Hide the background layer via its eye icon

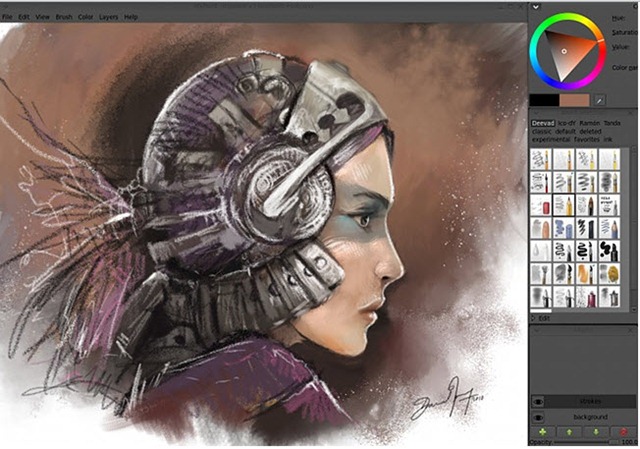click(538, 417)
